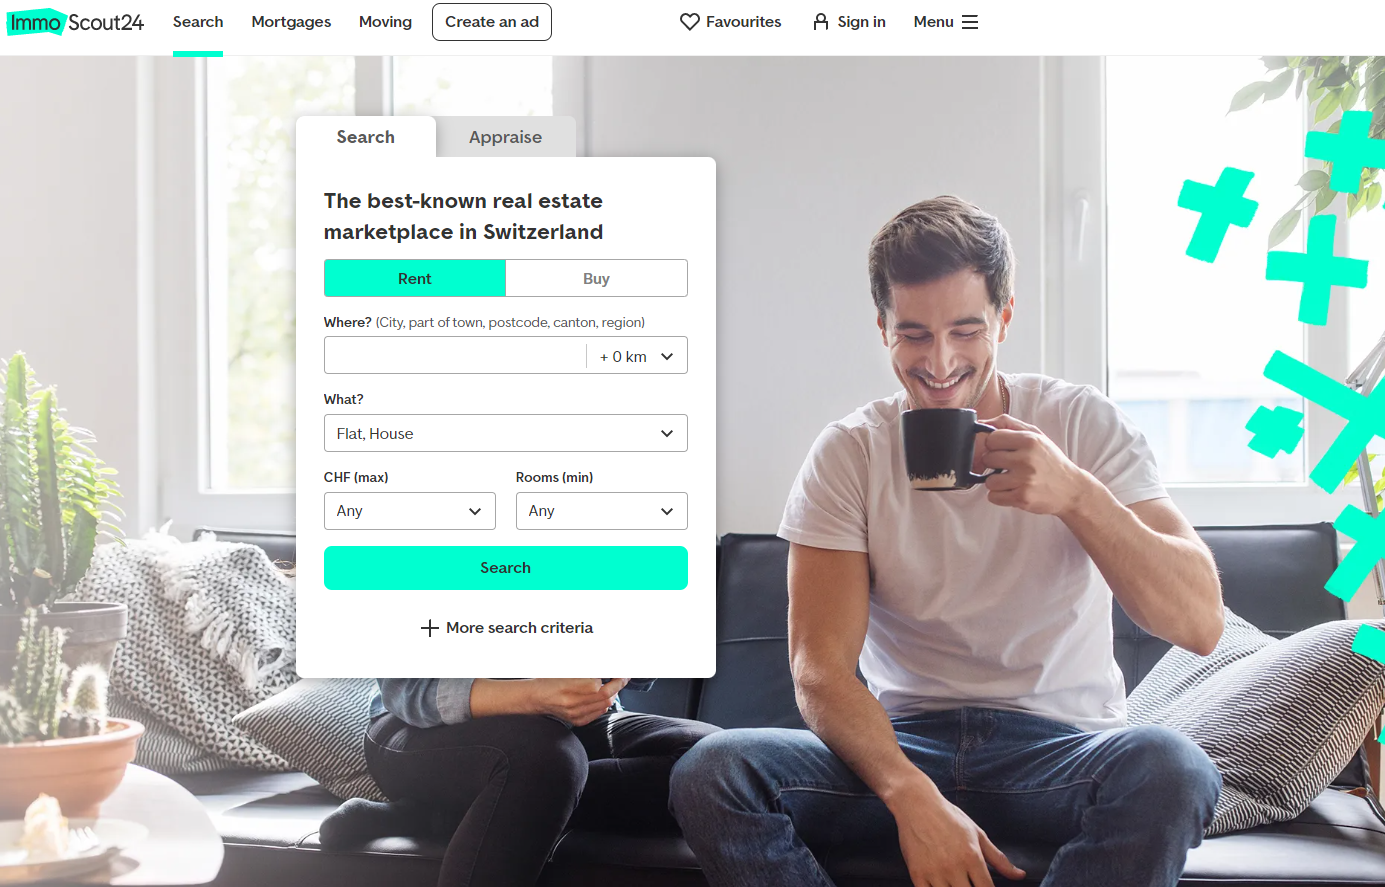
Task: Switch the listing type to Buy
Action: pyautogui.click(x=596, y=278)
